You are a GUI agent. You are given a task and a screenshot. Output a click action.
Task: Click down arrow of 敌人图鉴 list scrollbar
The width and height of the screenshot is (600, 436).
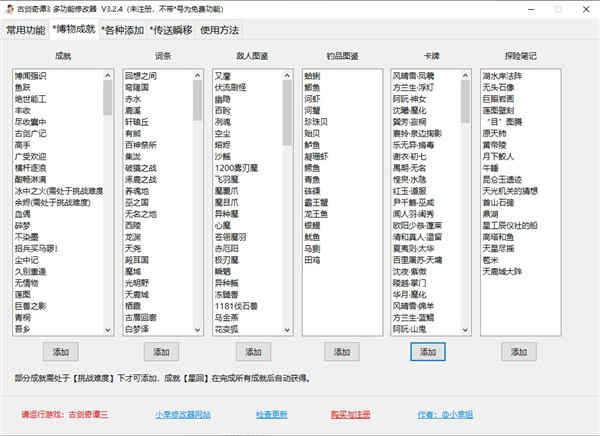coord(287,330)
